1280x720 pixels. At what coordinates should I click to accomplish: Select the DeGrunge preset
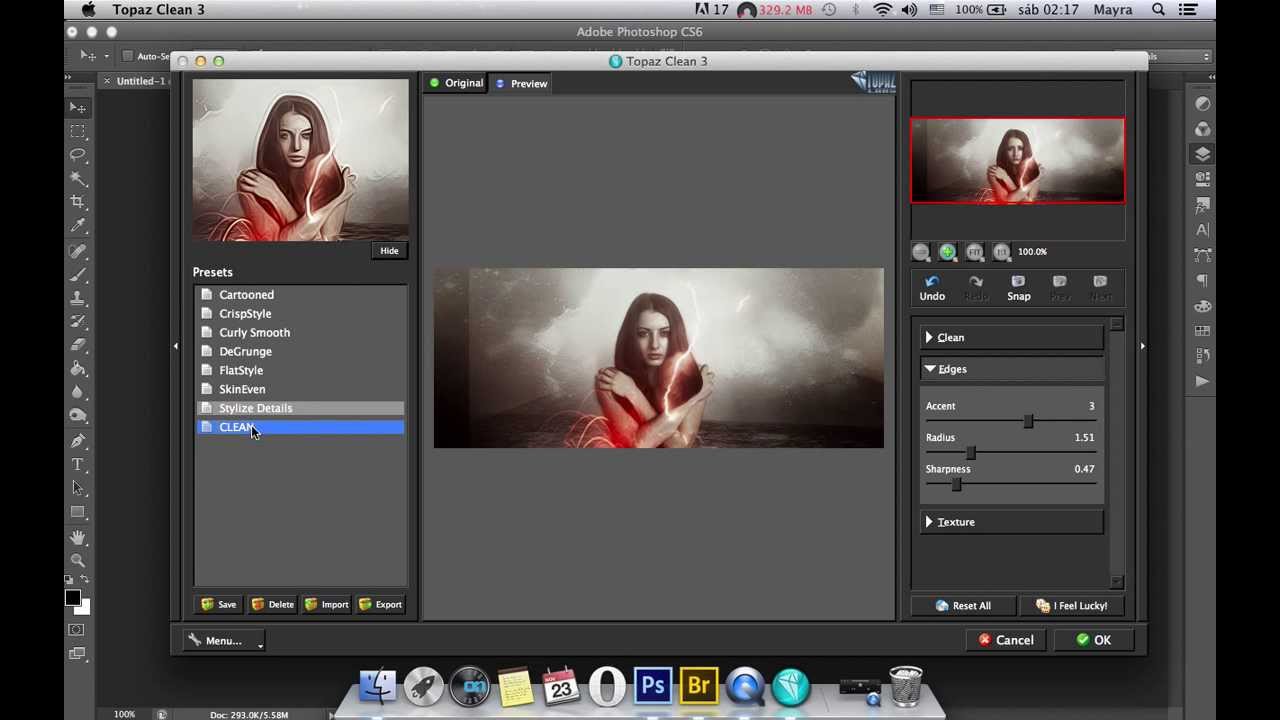tap(299, 352)
